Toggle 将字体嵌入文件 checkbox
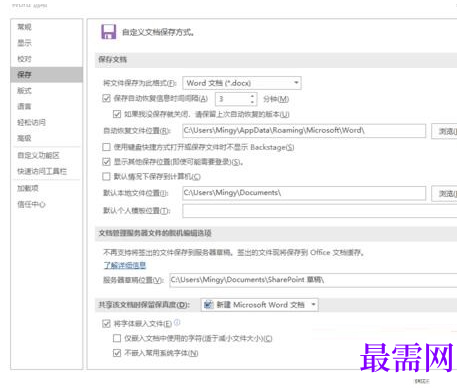This screenshot has width=472, height=389. pos(106,323)
